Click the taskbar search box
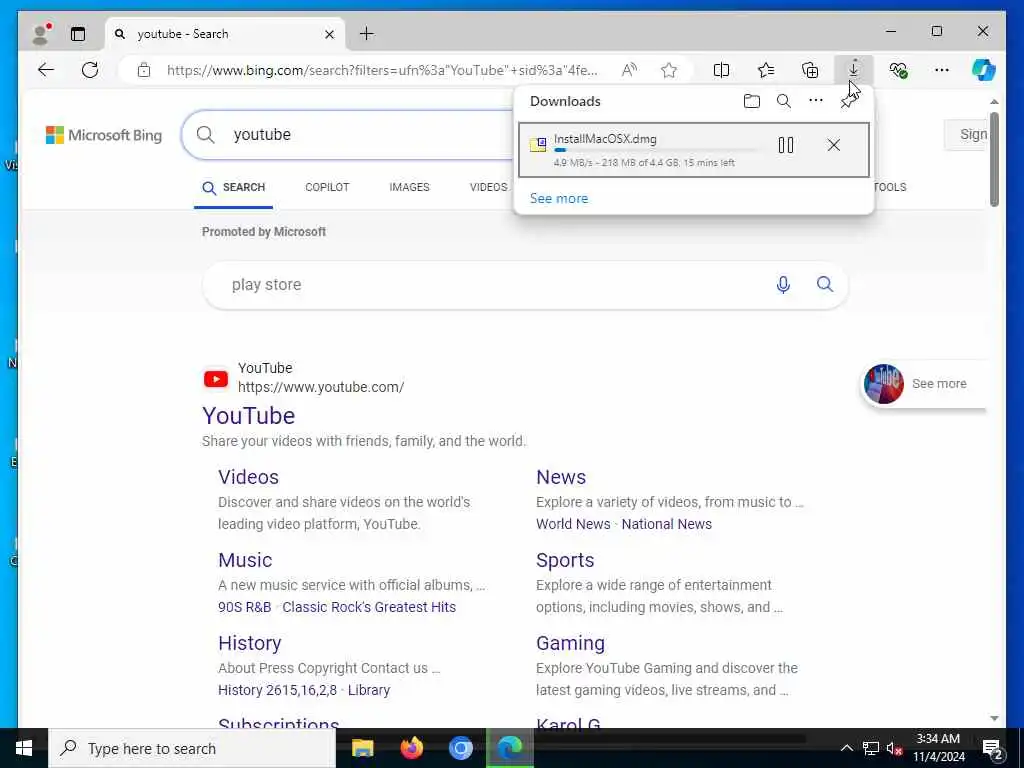 (x=192, y=748)
